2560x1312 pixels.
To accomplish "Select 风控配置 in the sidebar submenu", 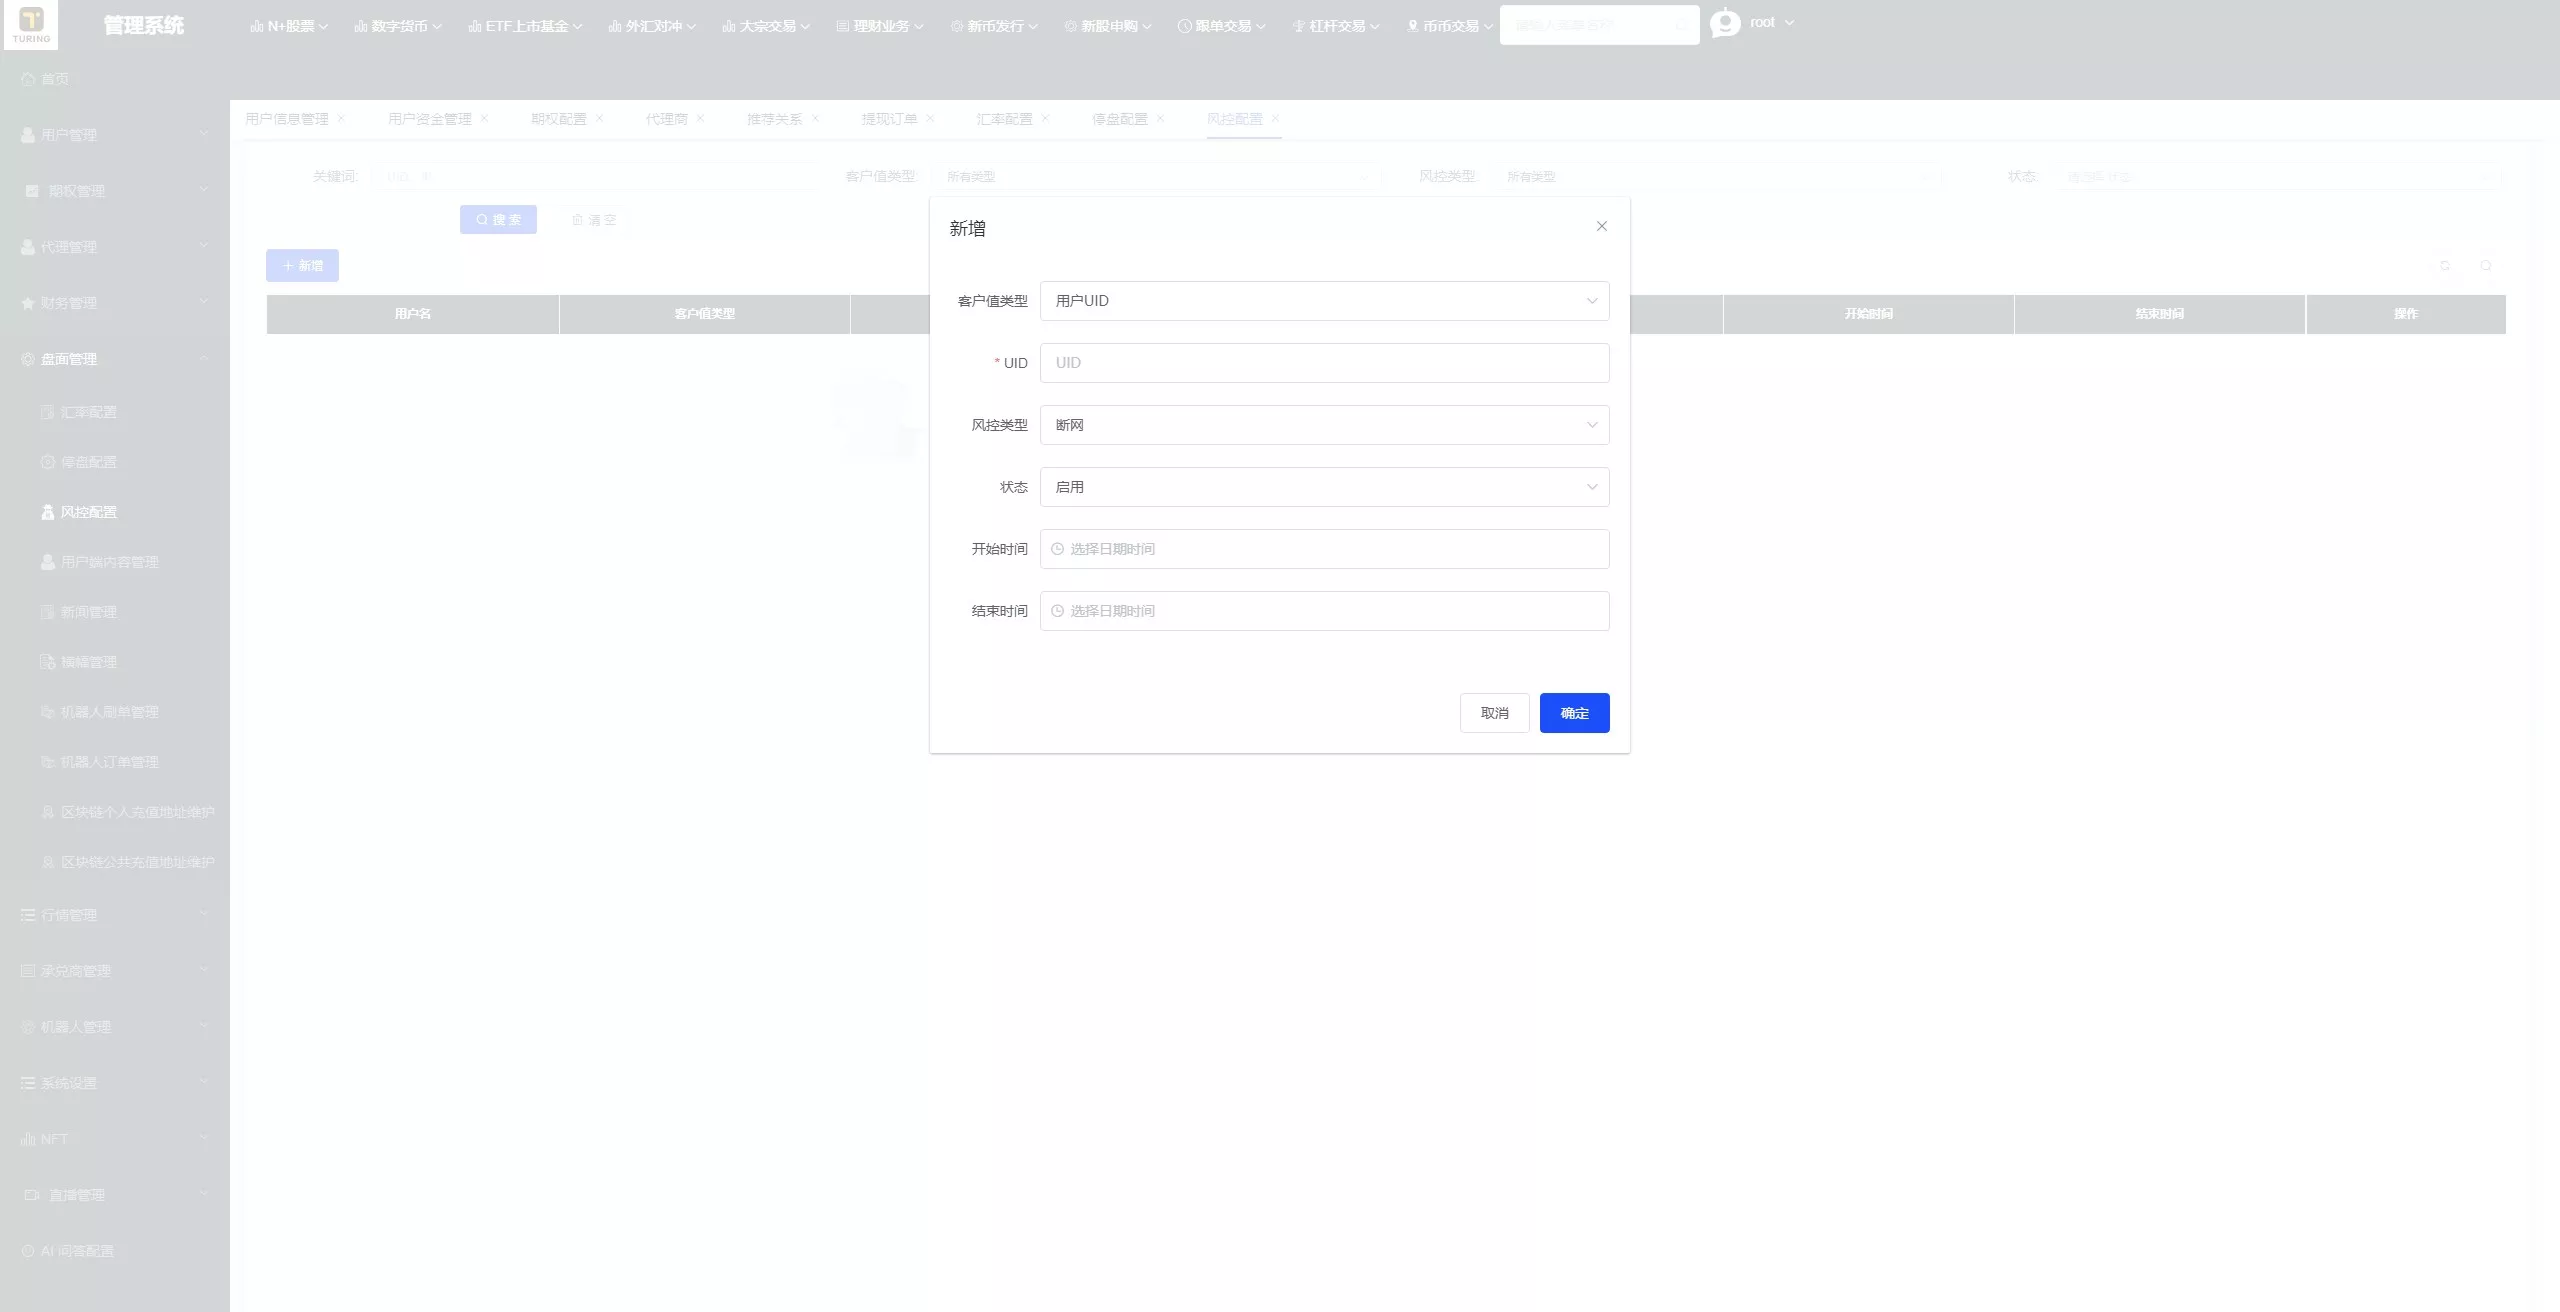I will point(115,512).
